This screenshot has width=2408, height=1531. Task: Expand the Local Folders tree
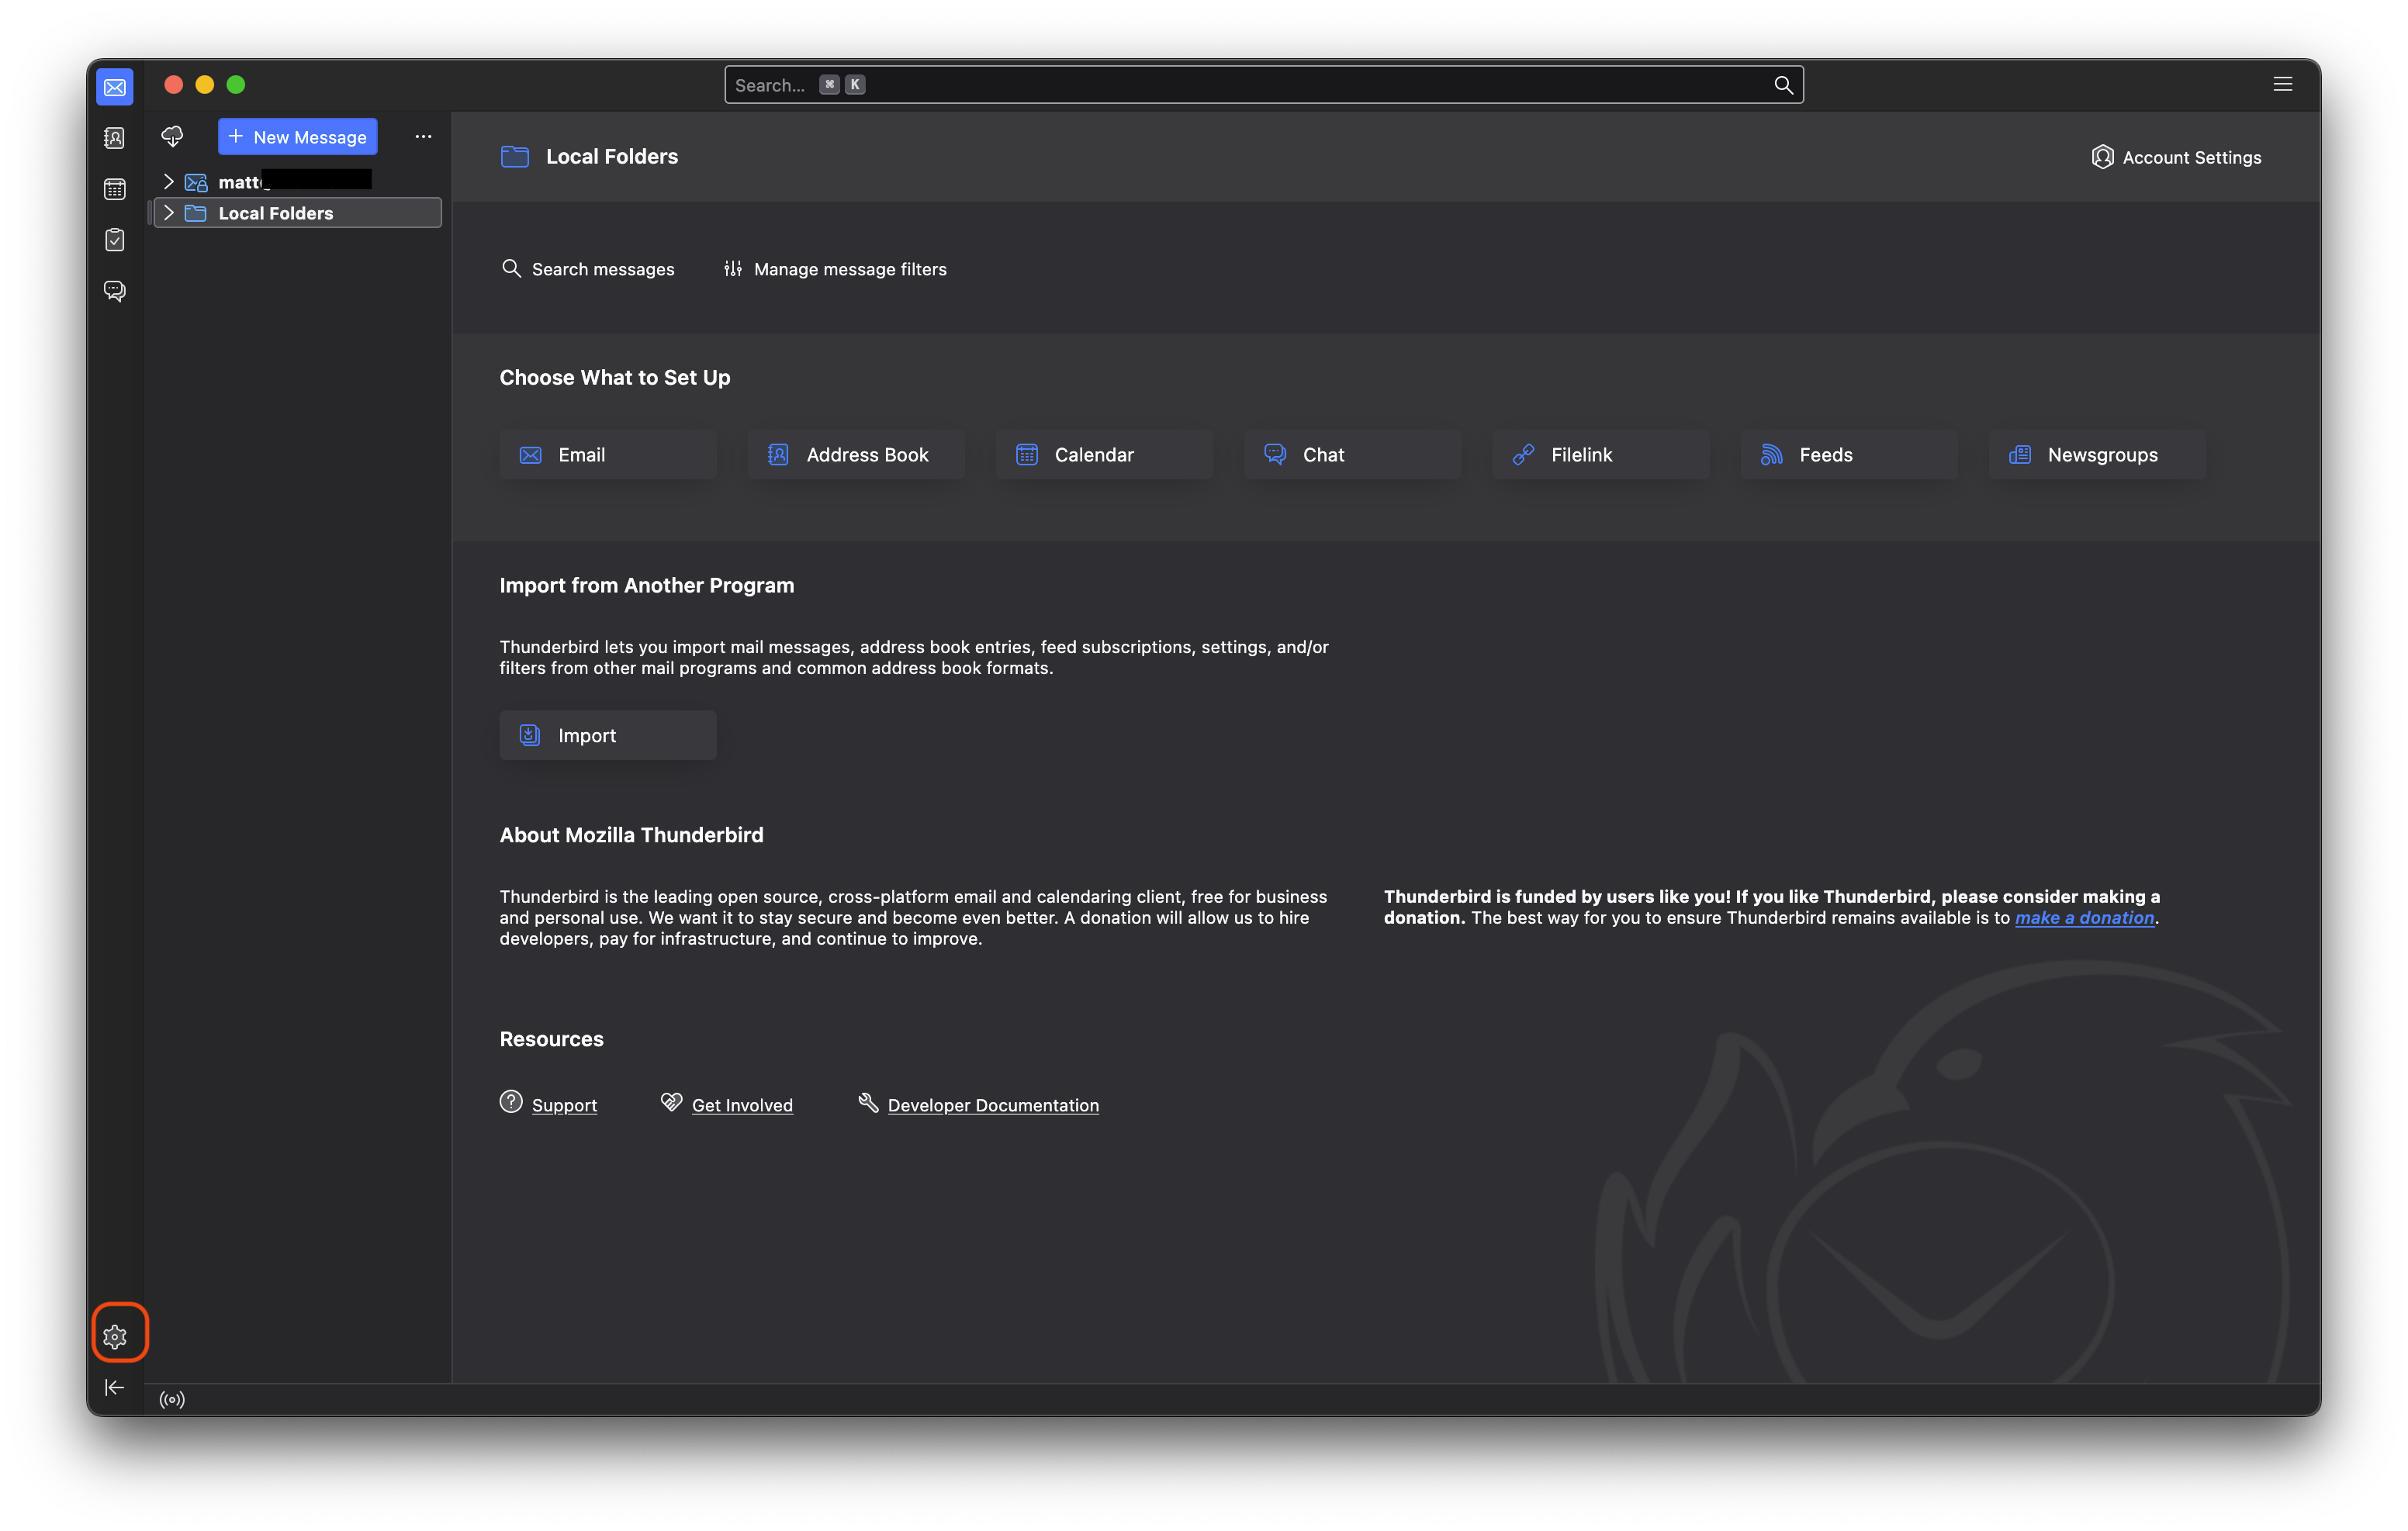(x=169, y=213)
